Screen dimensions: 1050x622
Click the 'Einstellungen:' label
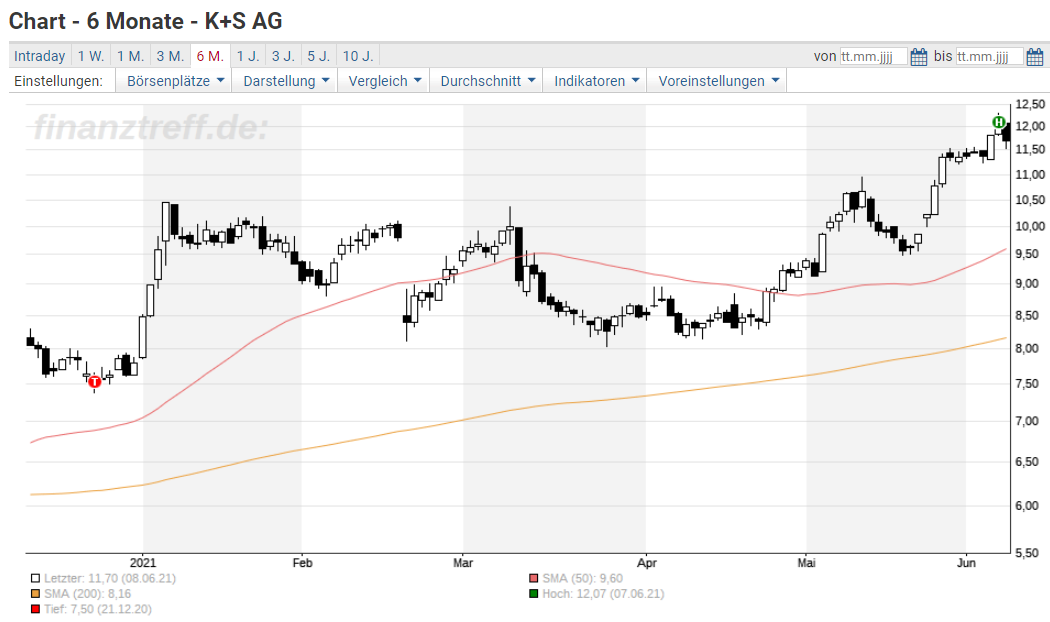click(58, 81)
